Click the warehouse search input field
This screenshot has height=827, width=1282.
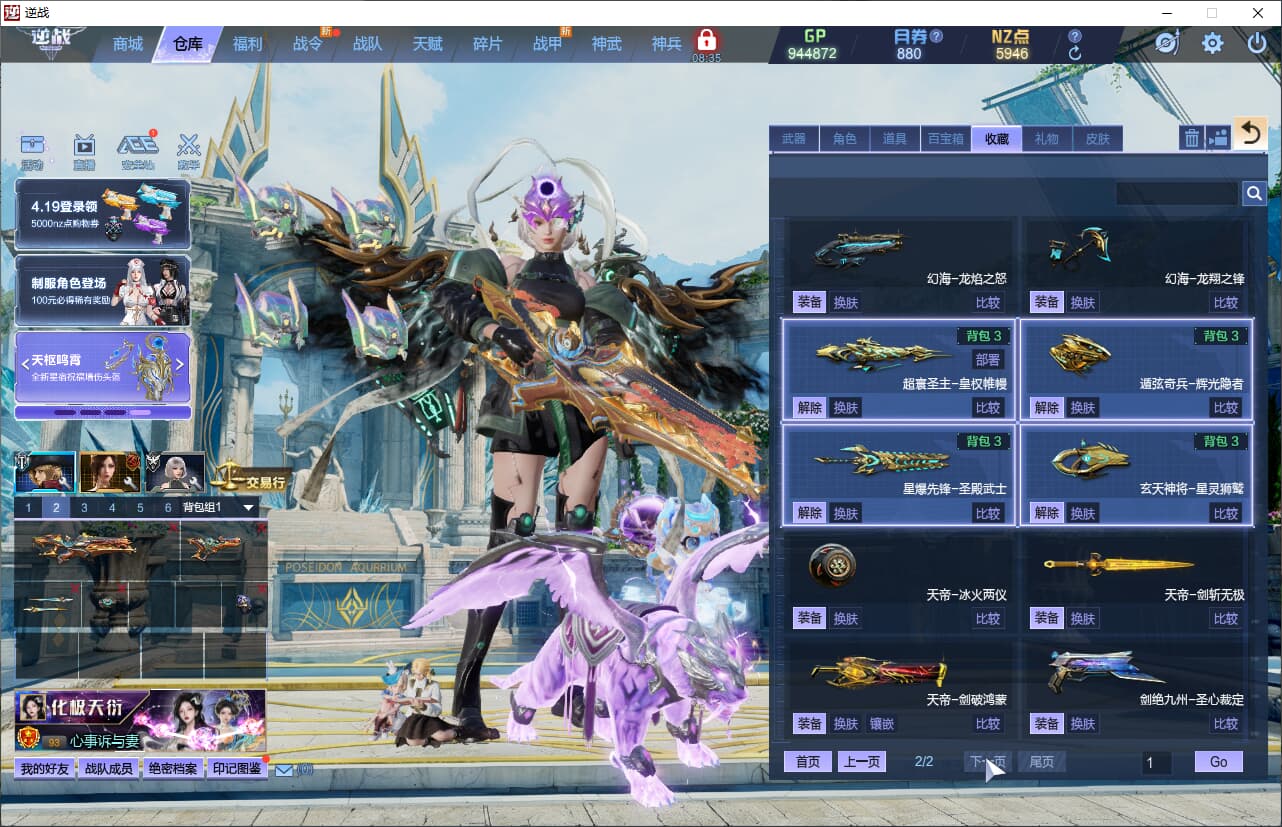[x=1177, y=193]
